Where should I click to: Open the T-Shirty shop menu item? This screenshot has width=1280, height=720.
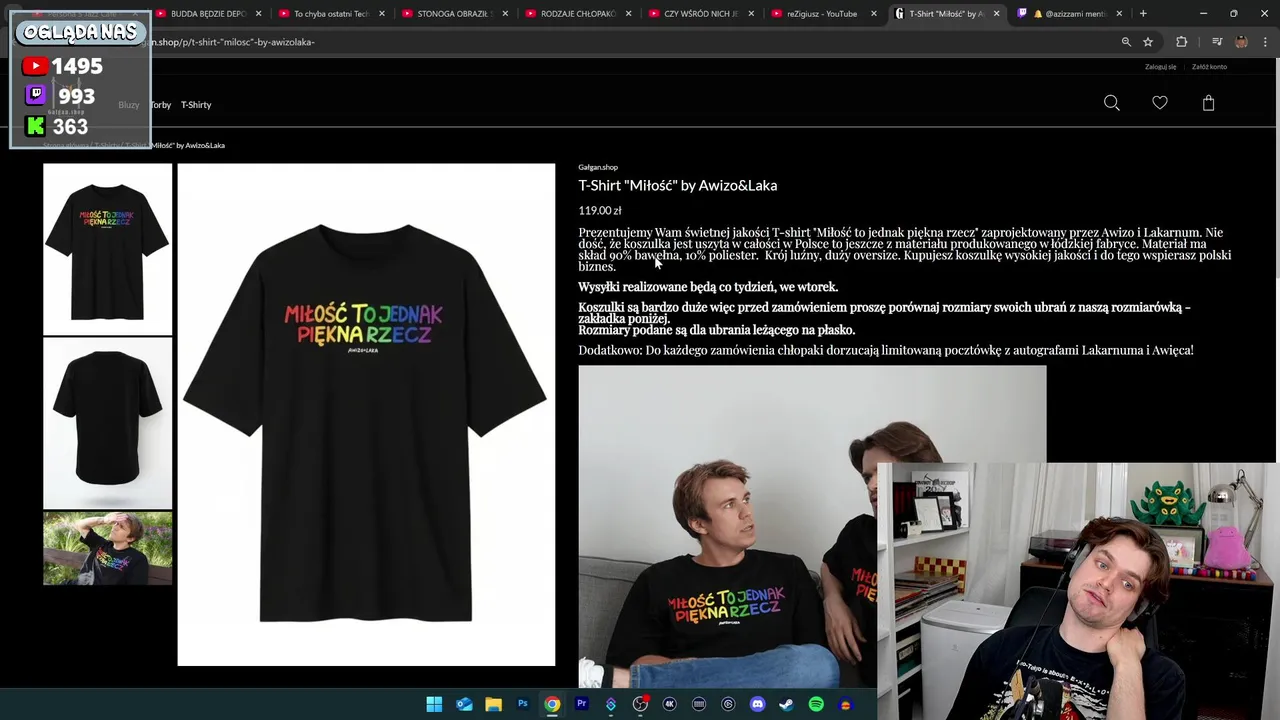[196, 105]
